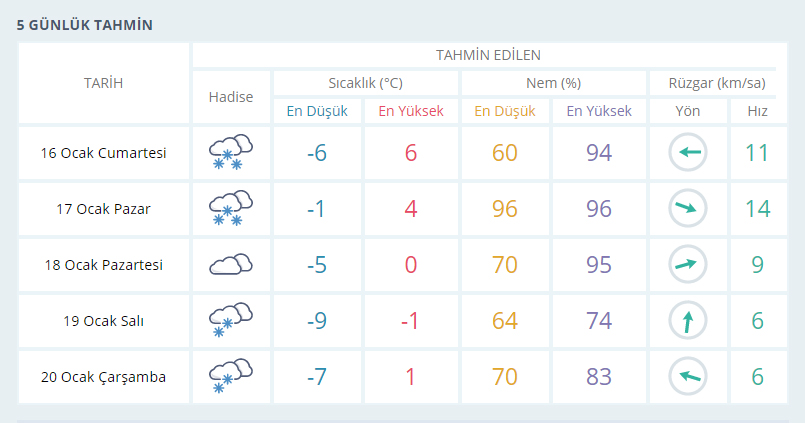Image resolution: width=805 pixels, height=423 pixels.
Task: Click the snow icon for 20 Ocak Çarşamba
Action: click(230, 377)
